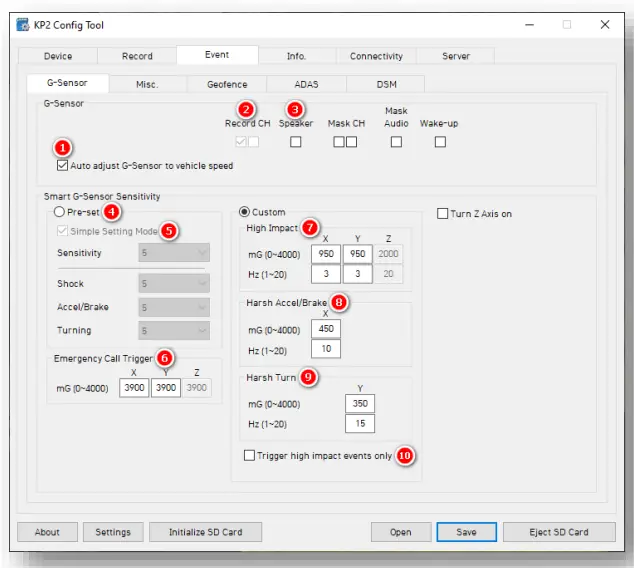Save the configuration
Viewport: 634px width, 568px height.
click(467, 532)
